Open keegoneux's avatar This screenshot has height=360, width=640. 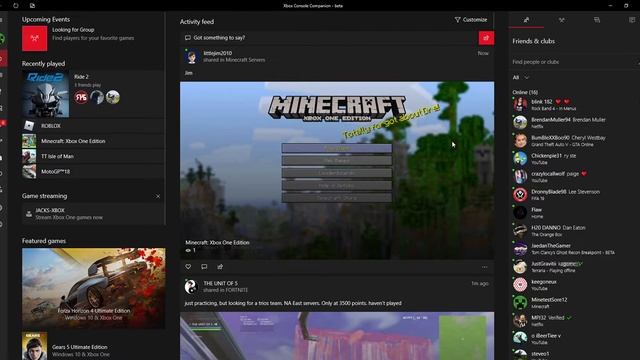click(520, 284)
